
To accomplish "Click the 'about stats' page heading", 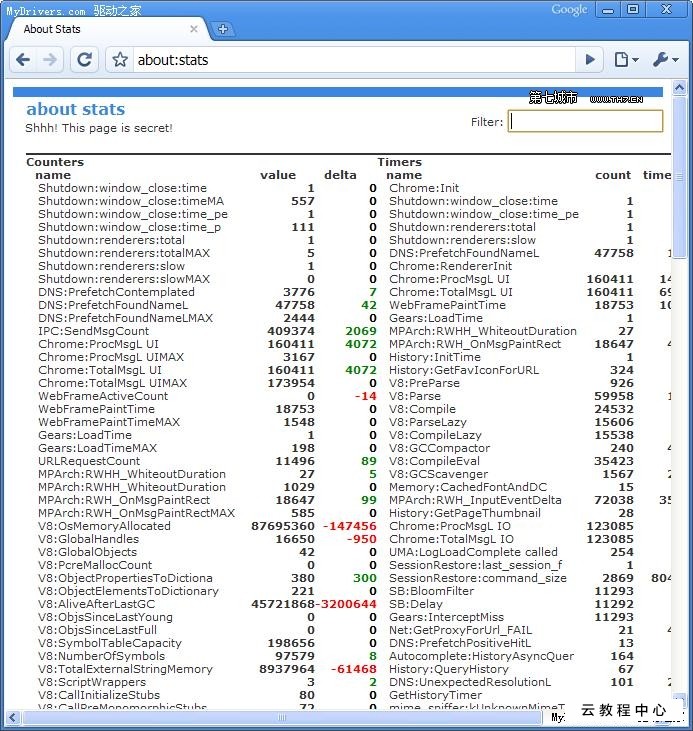I will pyautogui.click(x=76, y=109).
